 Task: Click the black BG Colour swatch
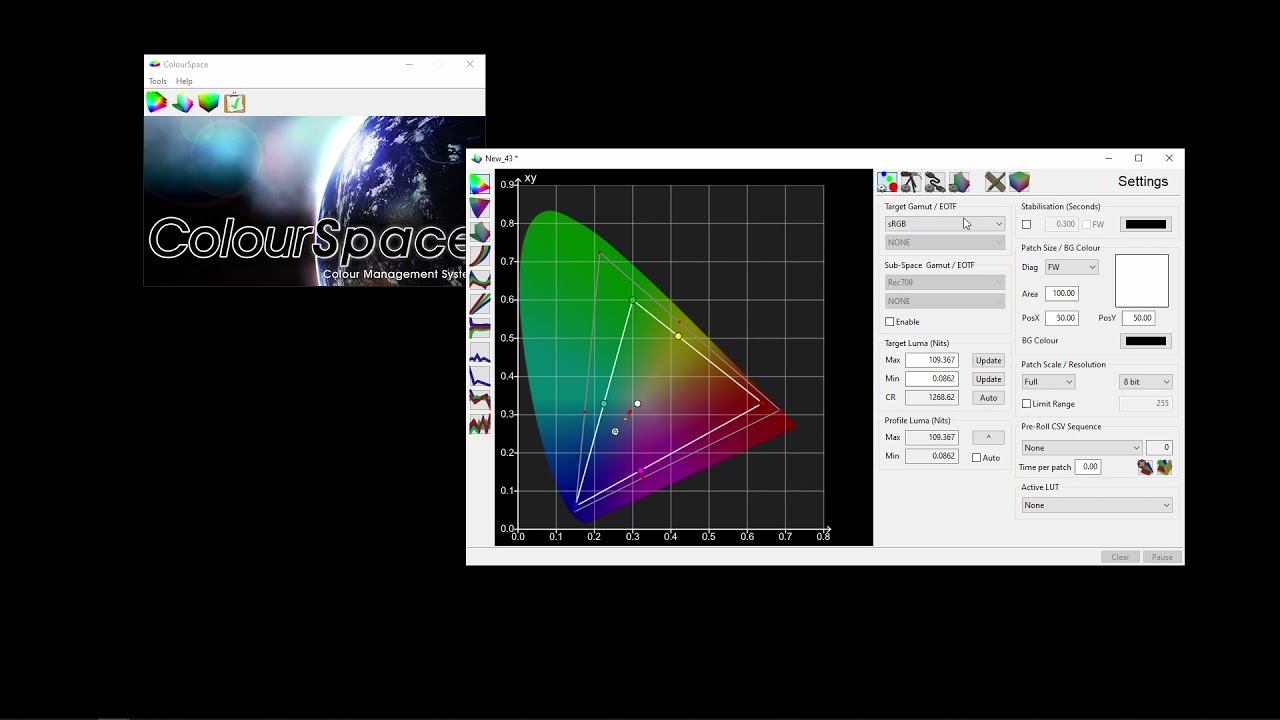click(x=1146, y=341)
